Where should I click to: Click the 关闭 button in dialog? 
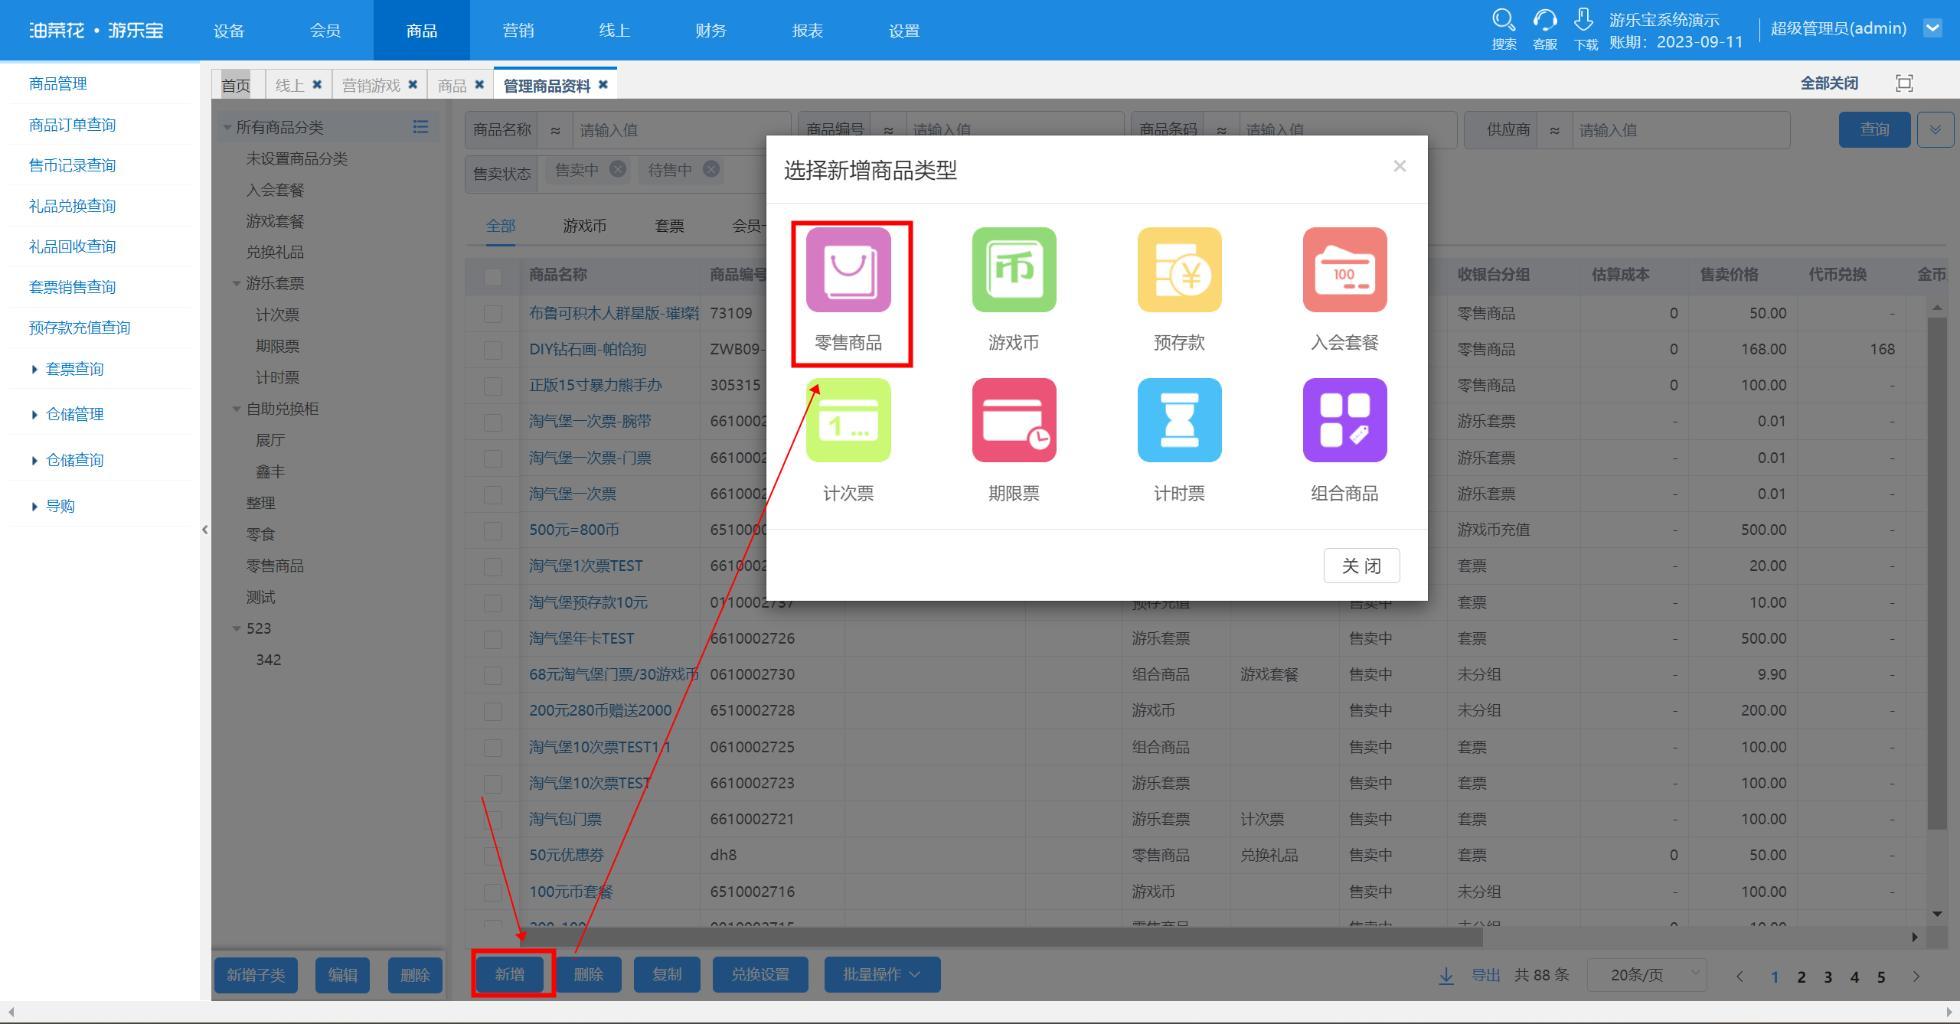(x=1361, y=566)
